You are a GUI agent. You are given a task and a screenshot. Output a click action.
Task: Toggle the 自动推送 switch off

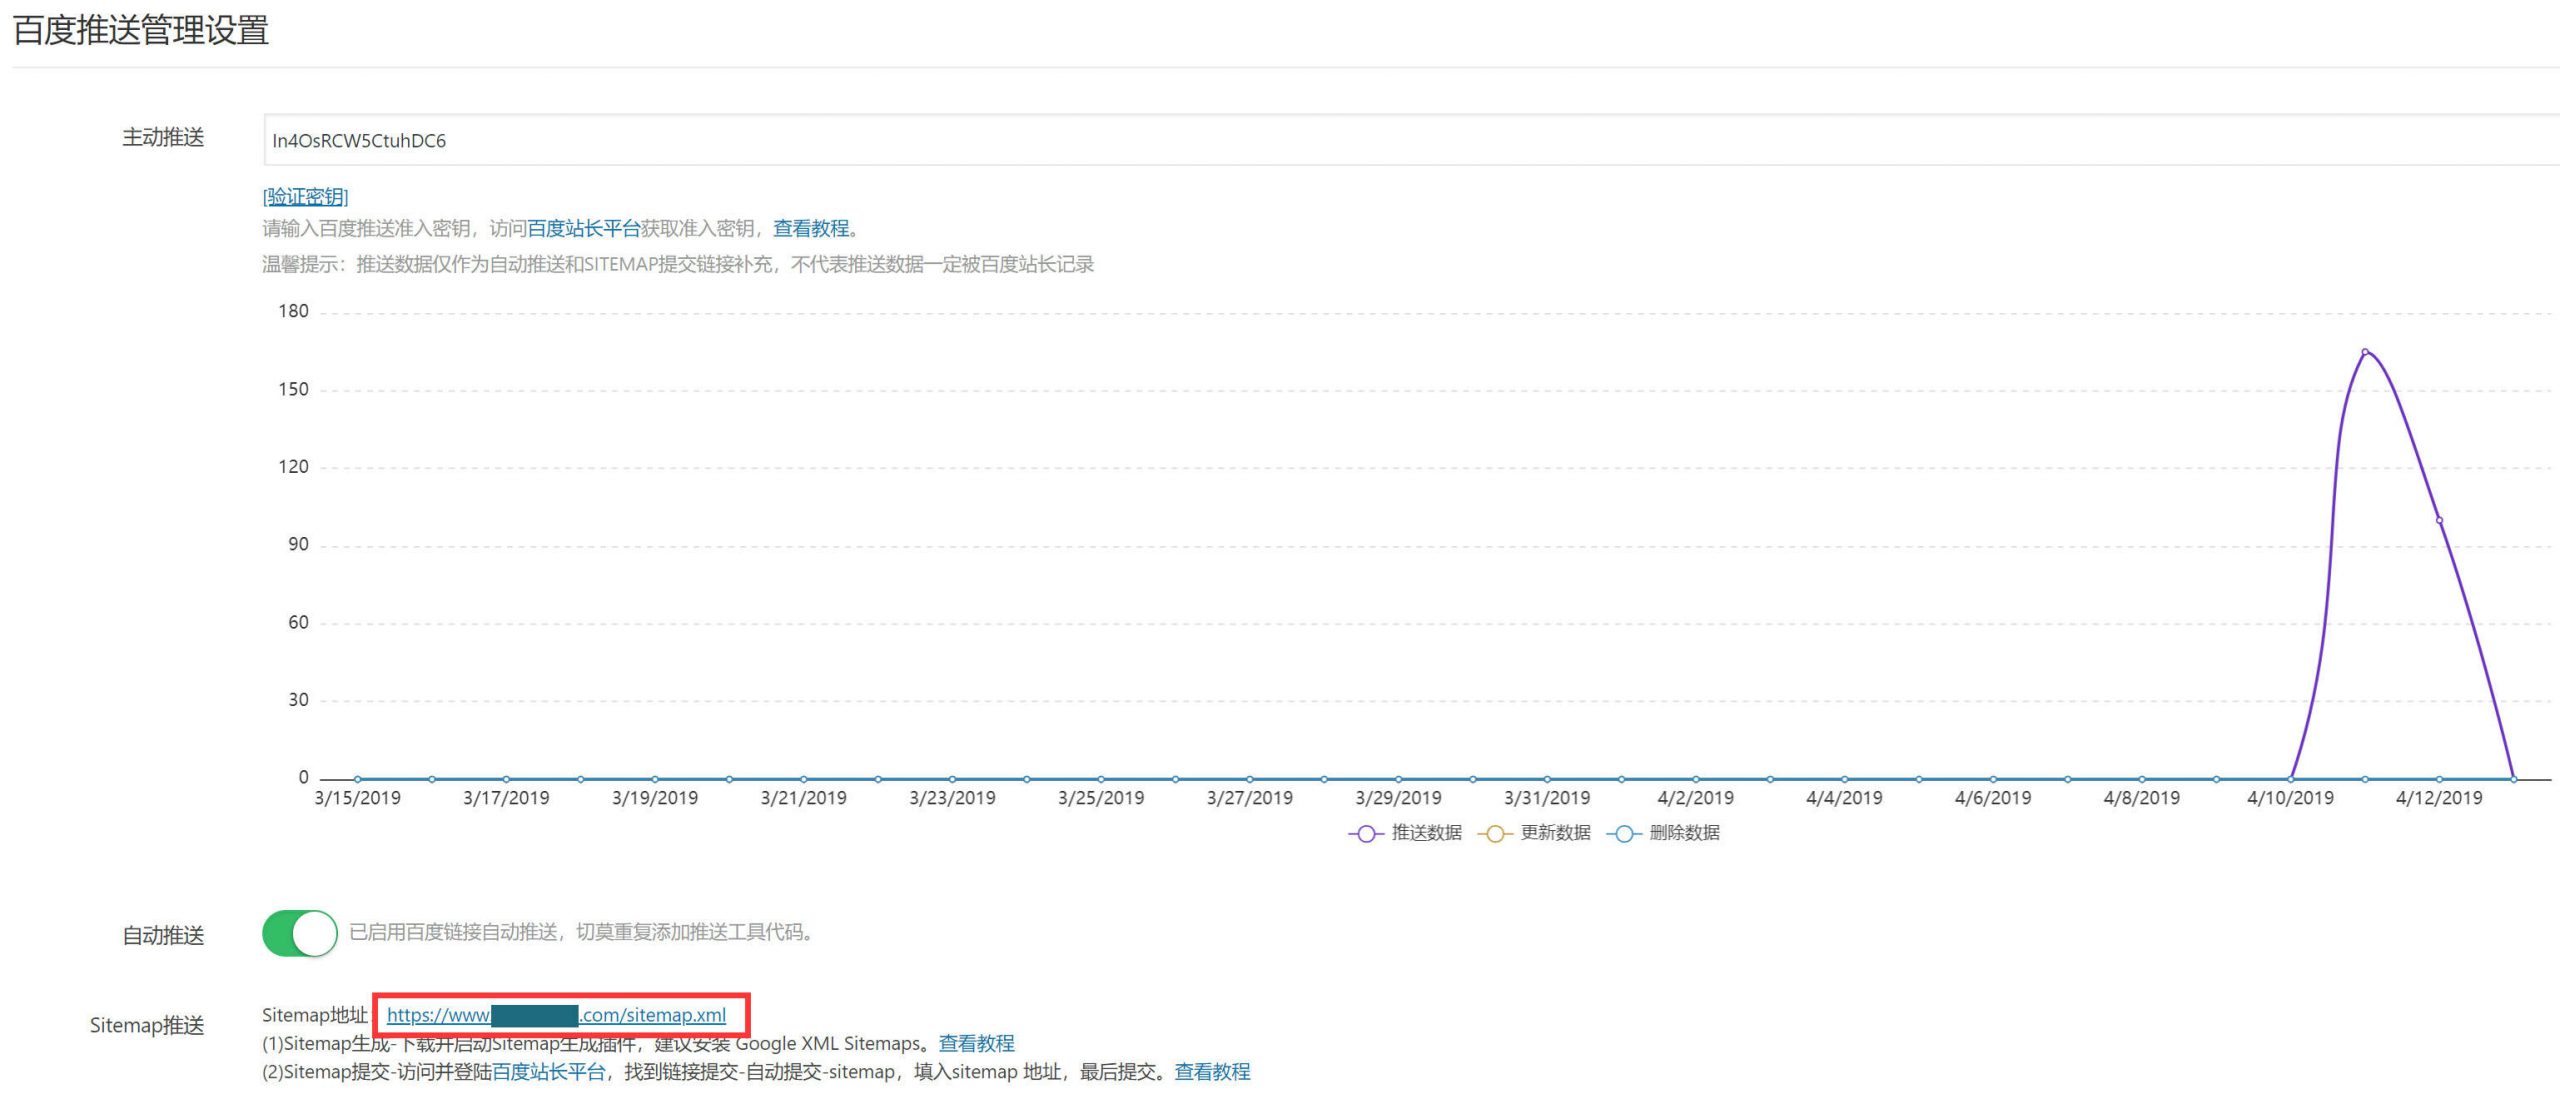[300, 934]
